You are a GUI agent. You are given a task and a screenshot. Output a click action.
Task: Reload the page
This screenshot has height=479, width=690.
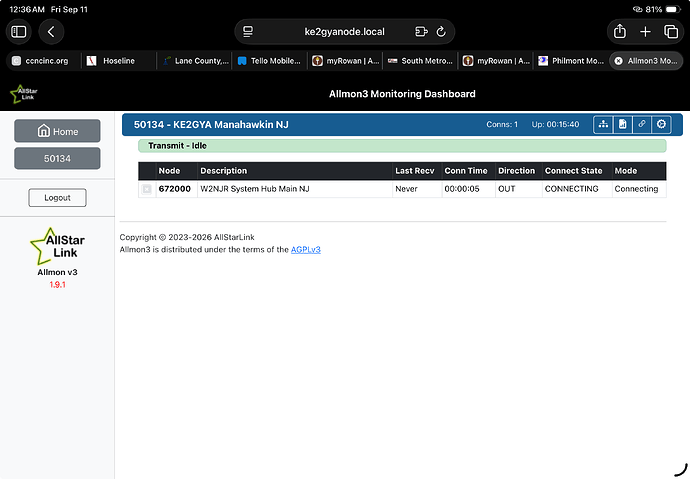[x=441, y=32]
